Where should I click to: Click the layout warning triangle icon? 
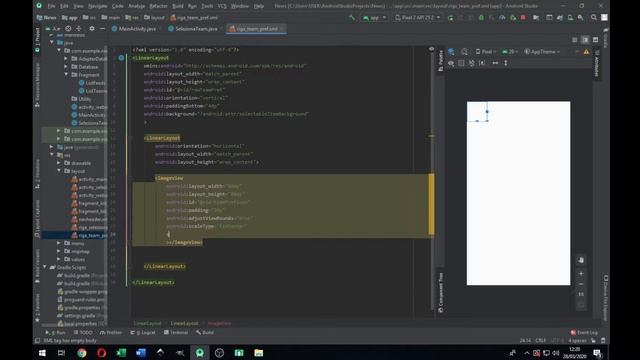pos(587,52)
